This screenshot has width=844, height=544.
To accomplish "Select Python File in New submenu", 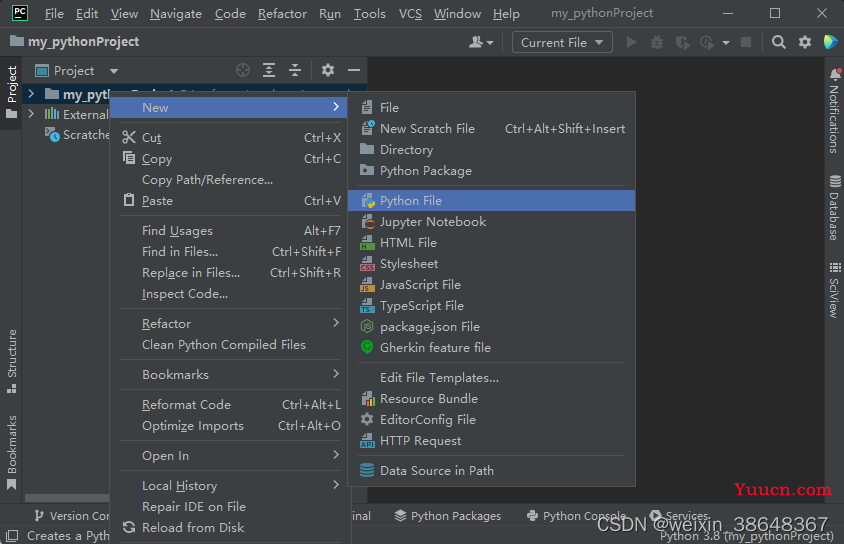I will [x=491, y=201].
